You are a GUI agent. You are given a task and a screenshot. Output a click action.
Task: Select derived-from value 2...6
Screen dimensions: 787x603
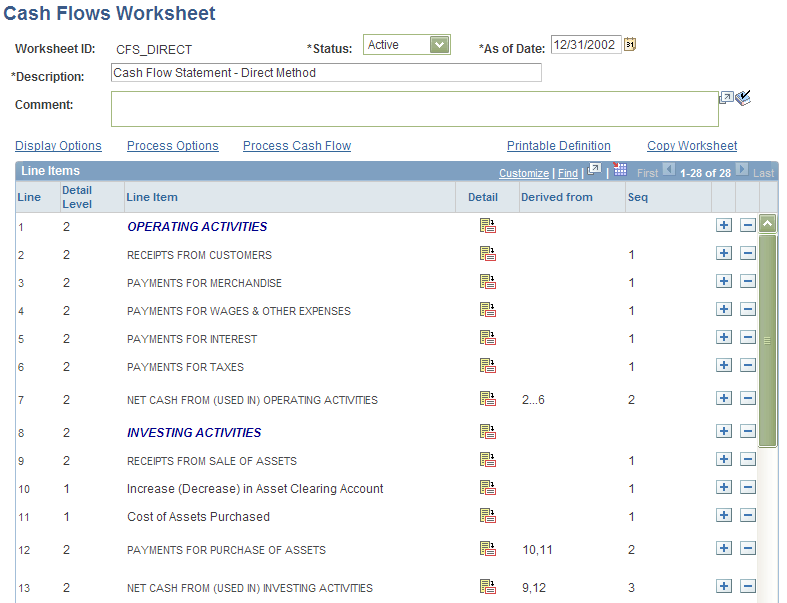coord(533,400)
